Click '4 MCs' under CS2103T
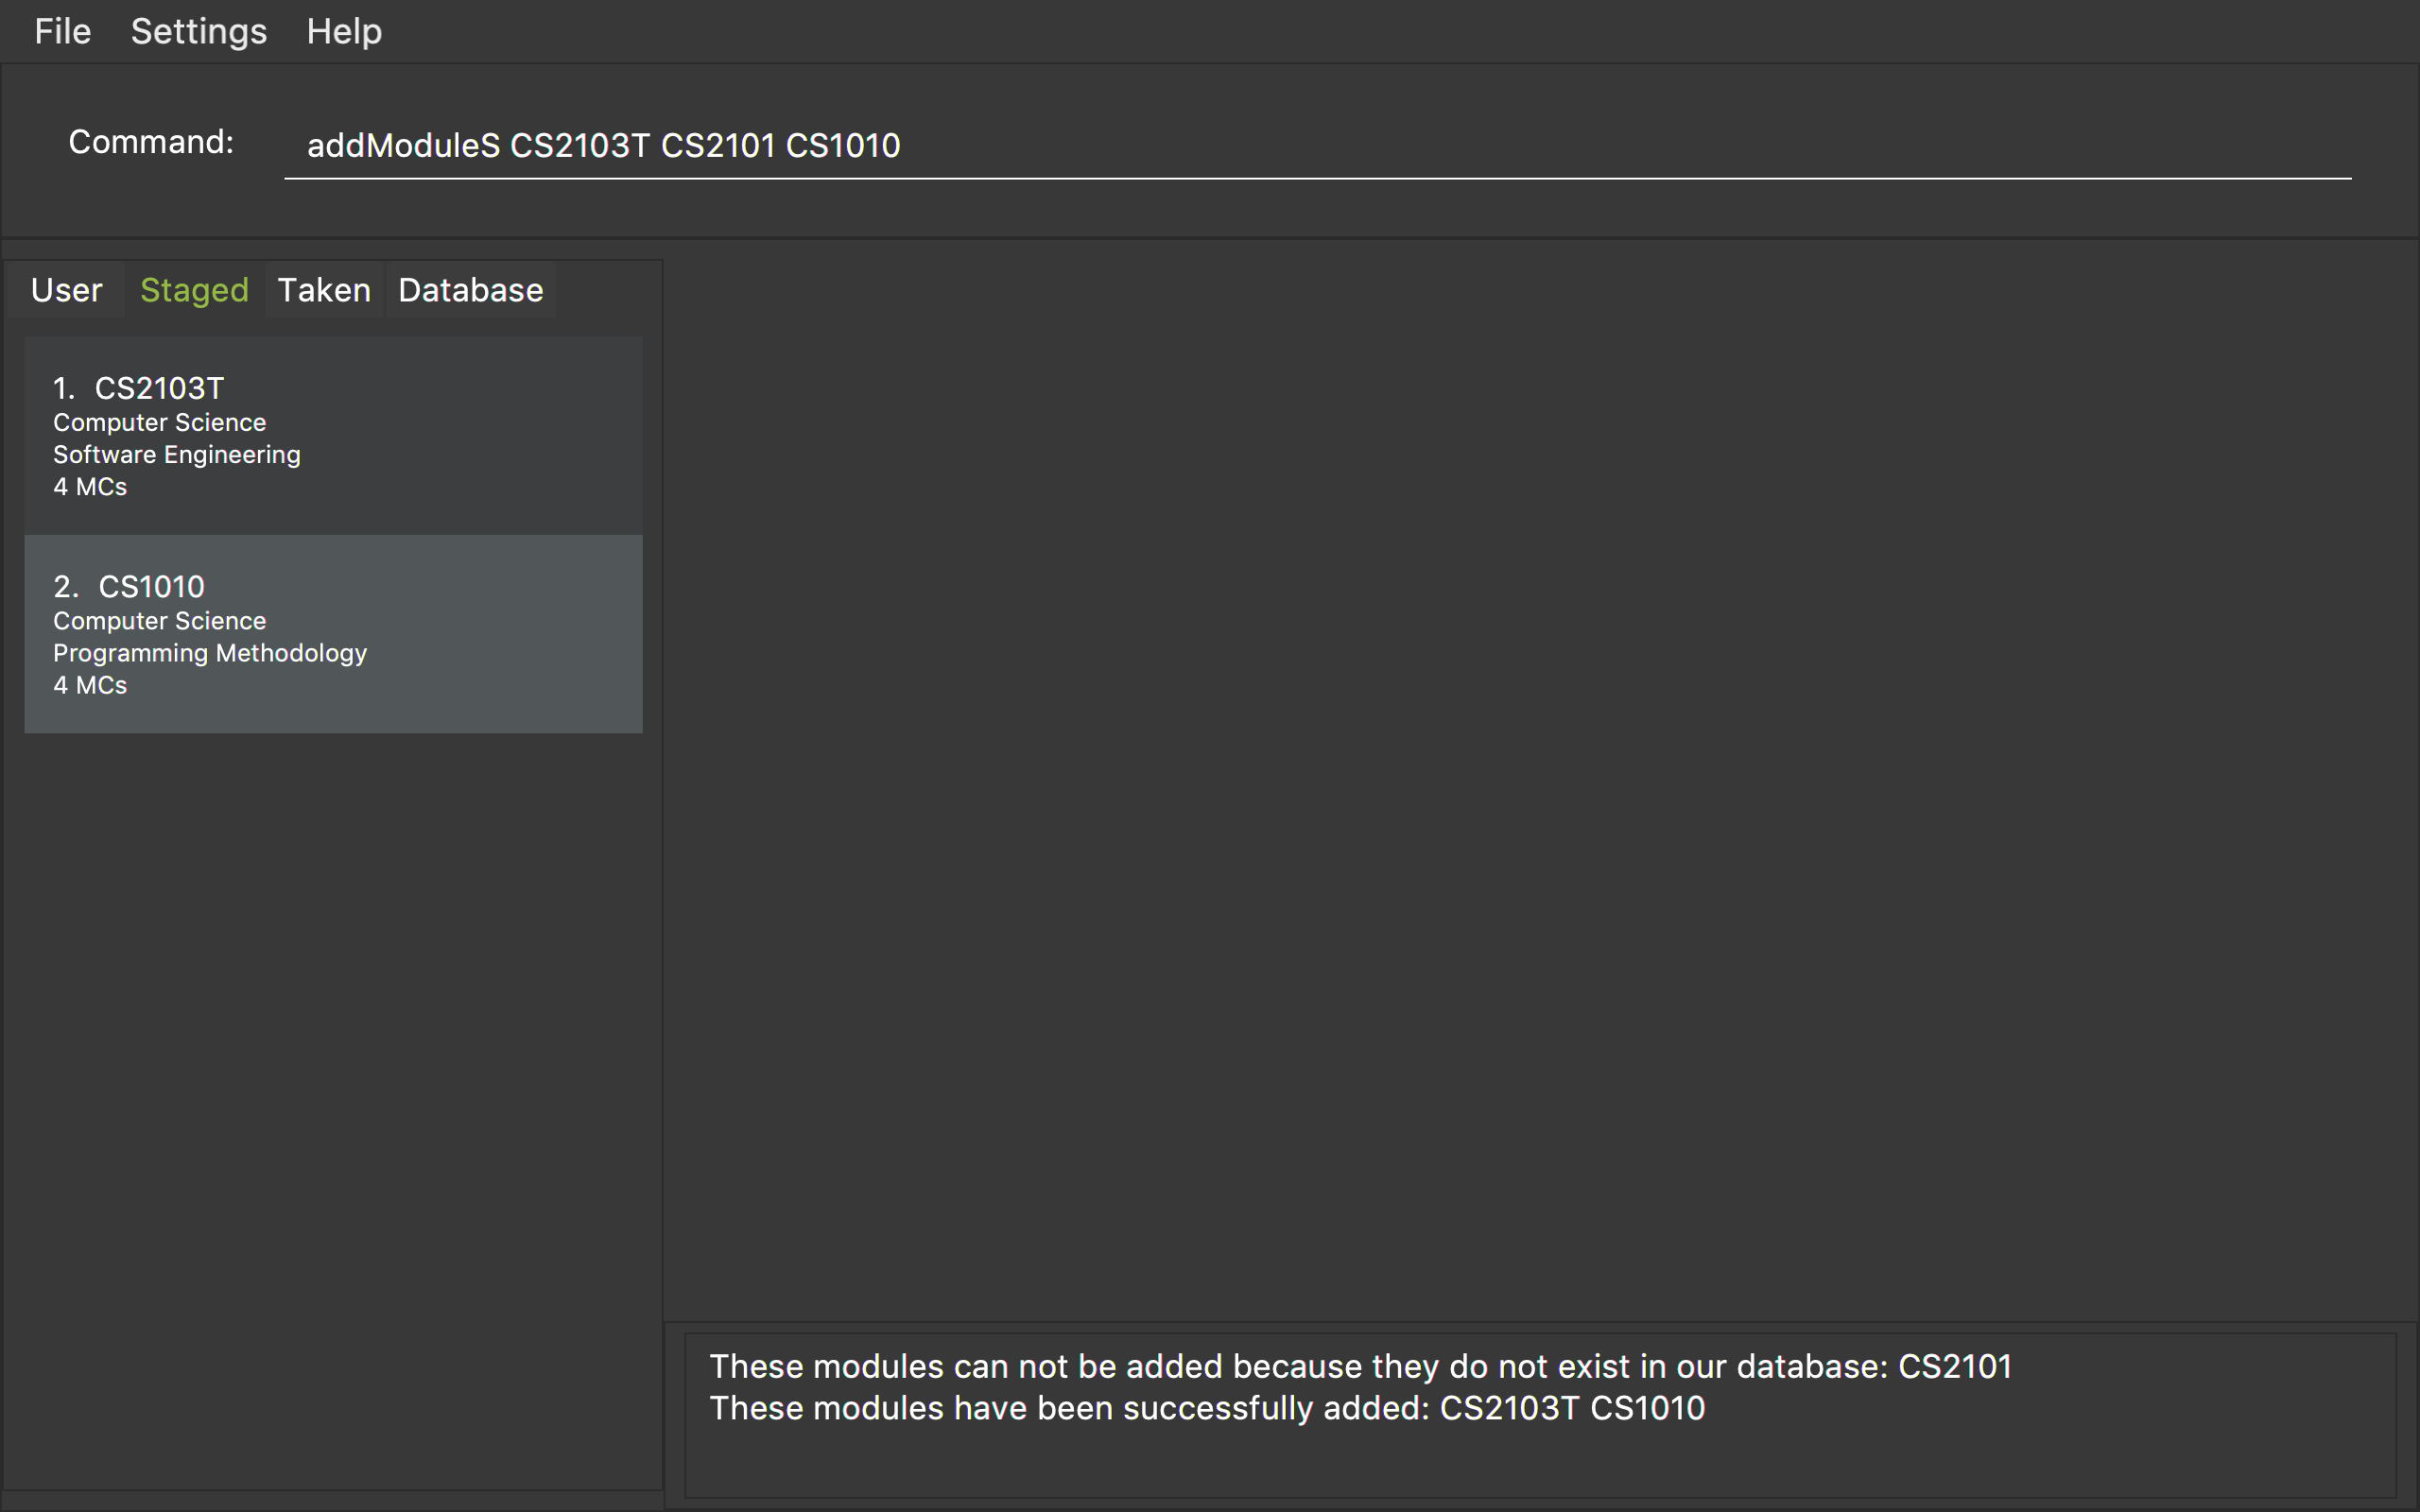The height and width of the screenshot is (1512, 2420). (90, 487)
